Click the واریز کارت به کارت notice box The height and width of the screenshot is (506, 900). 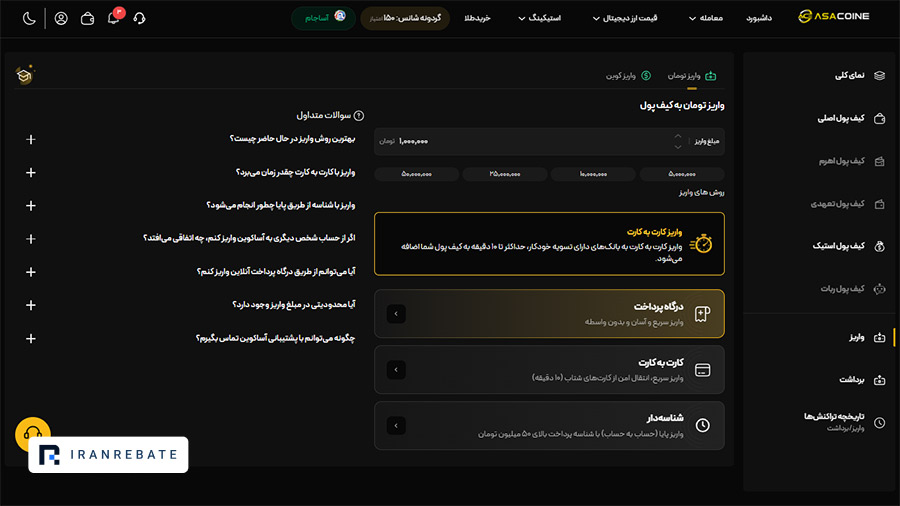click(x=549, y=244)
